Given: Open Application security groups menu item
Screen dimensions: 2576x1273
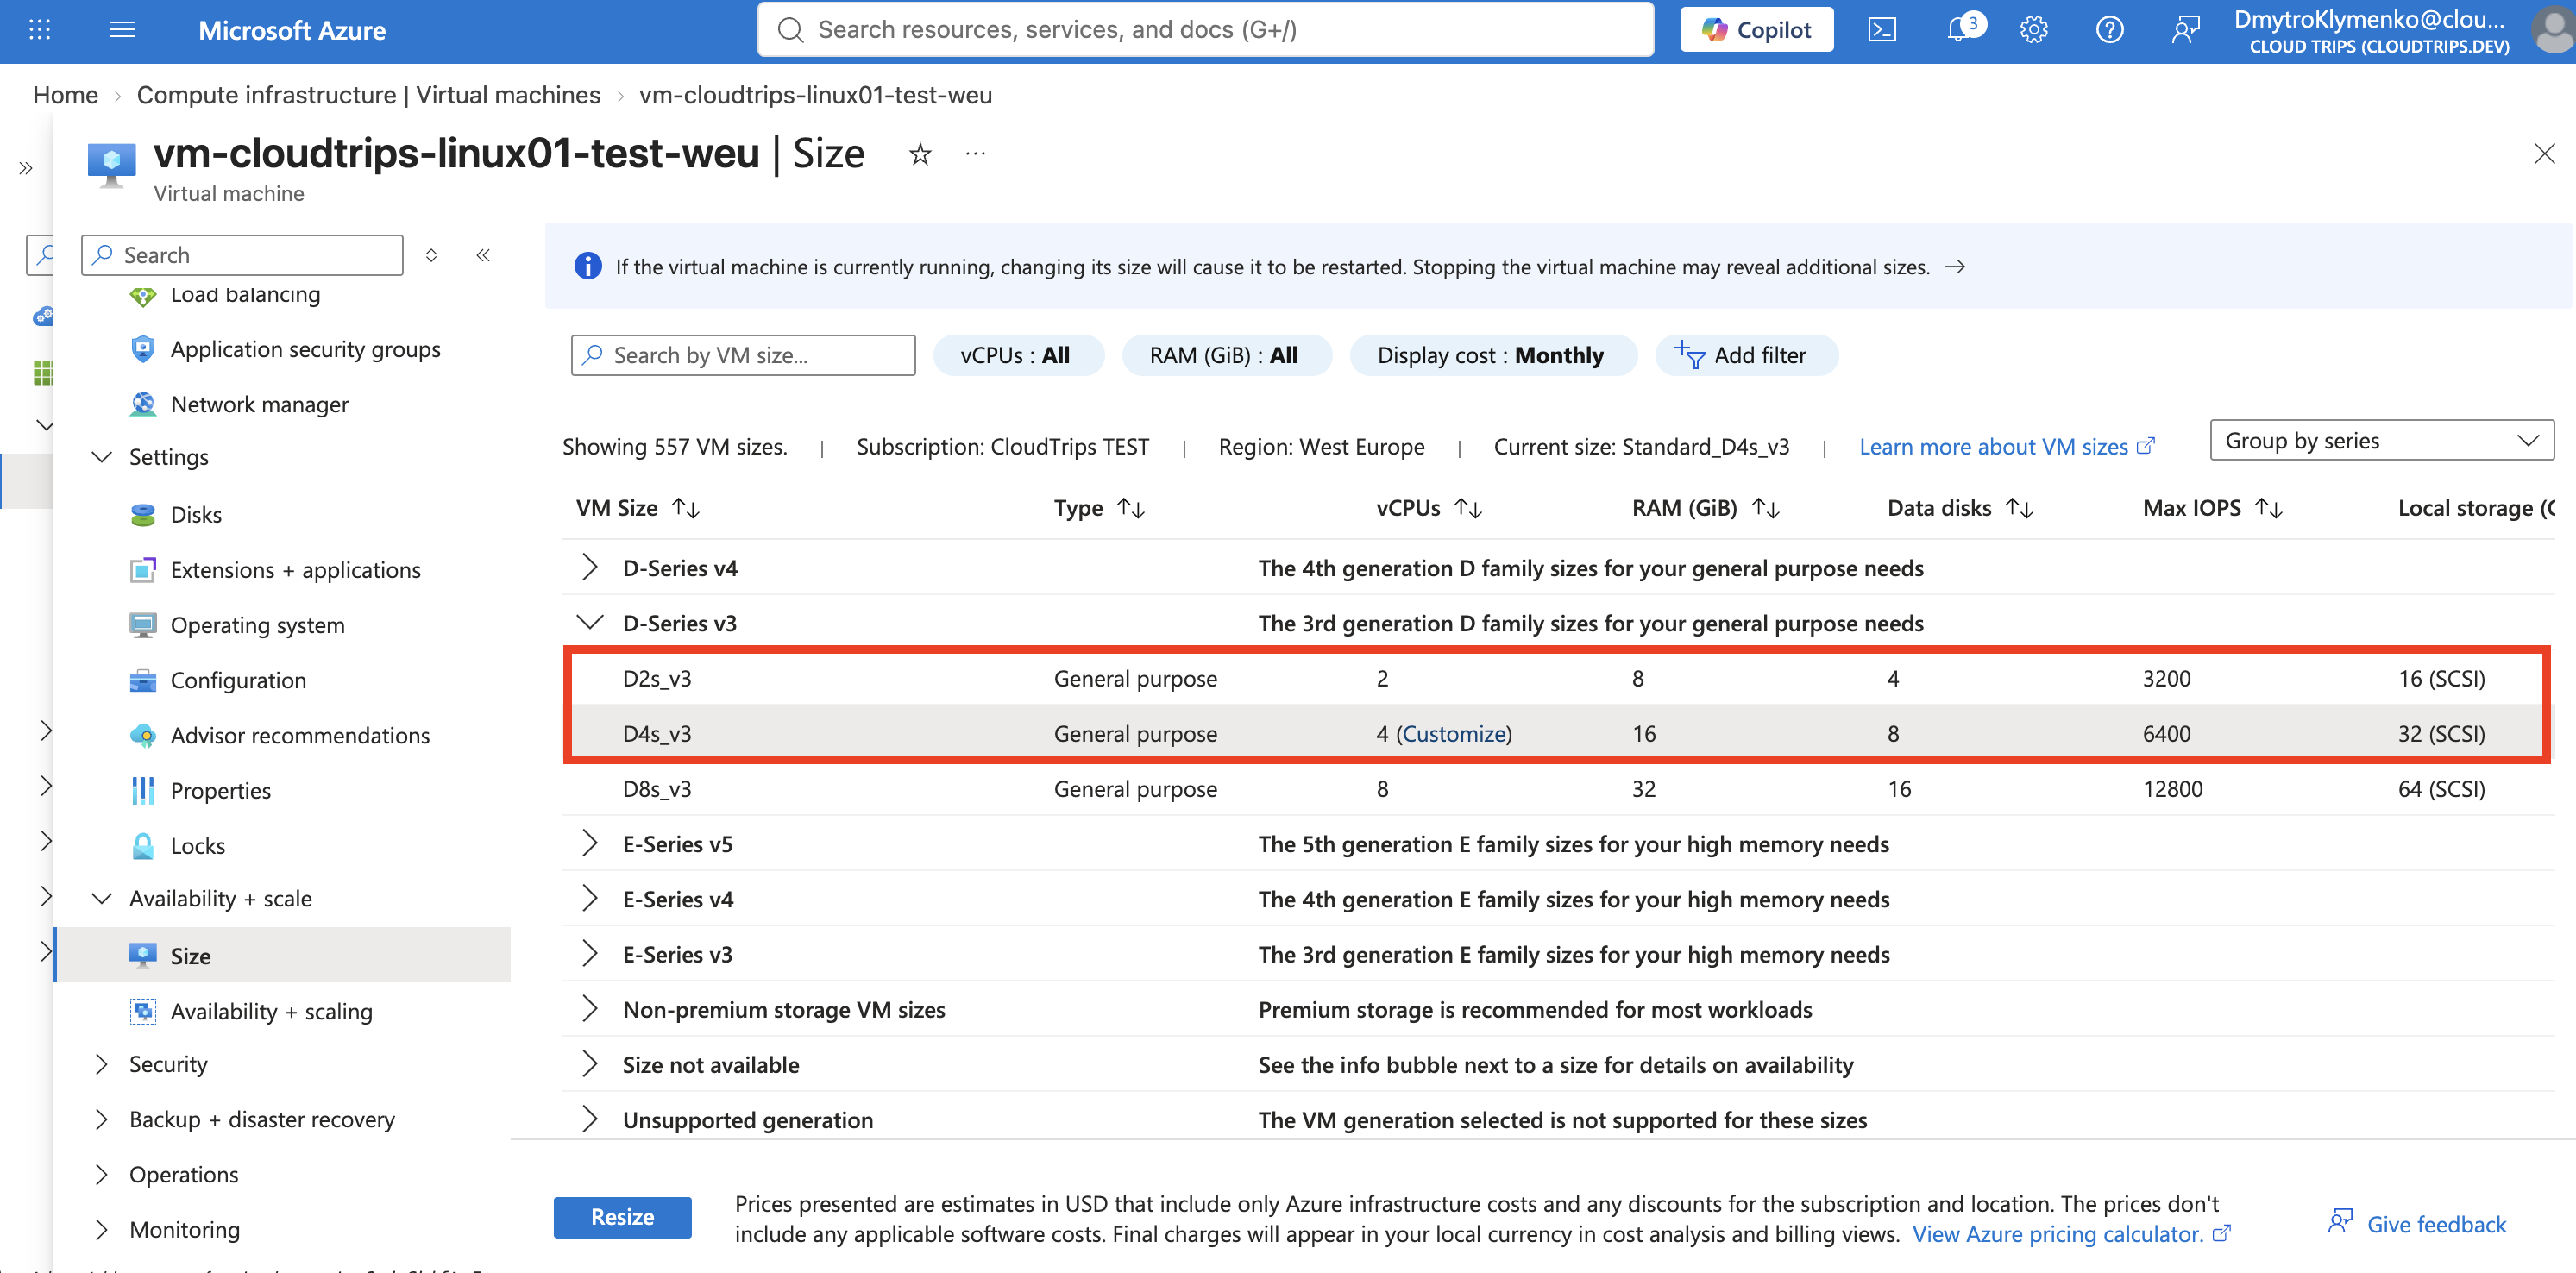Looking at the screenshot, I should pyautogui.click(x=306, y=349).
